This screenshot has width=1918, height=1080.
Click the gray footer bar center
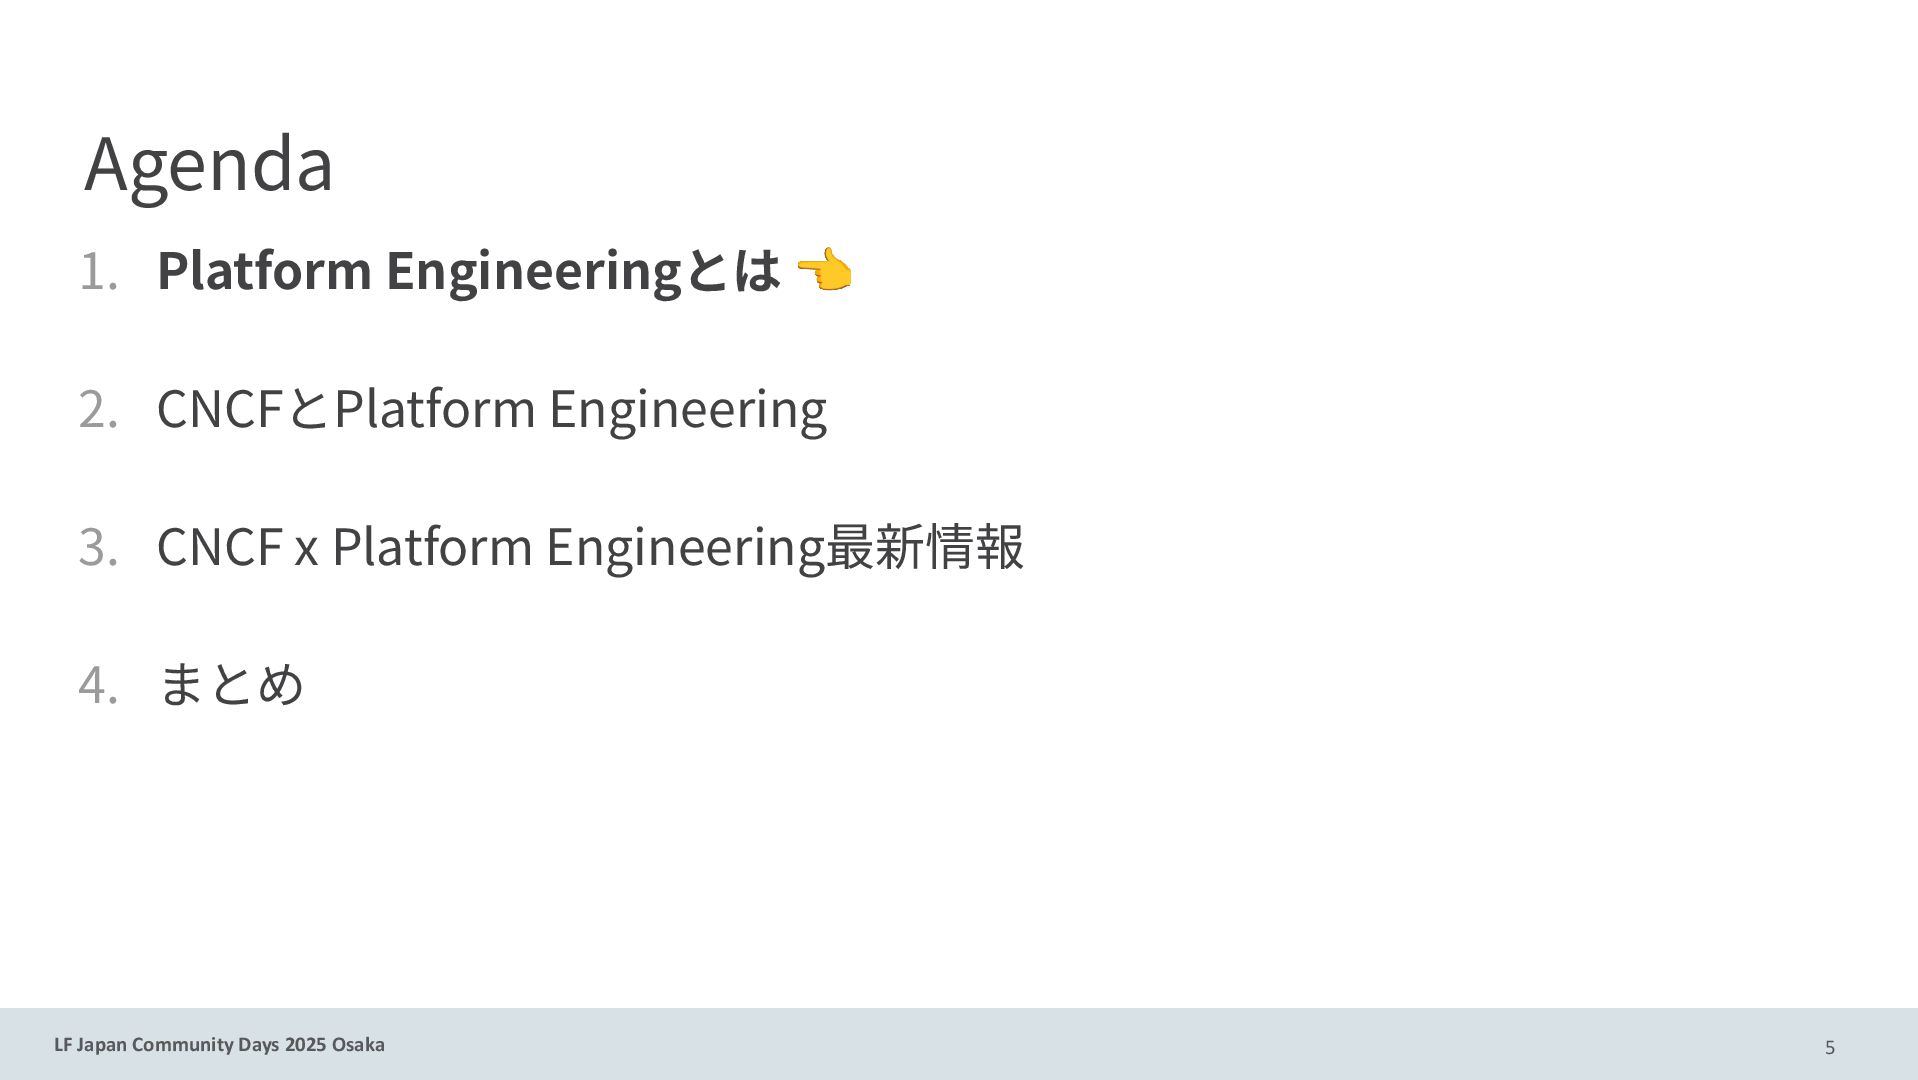(959, 1044)
